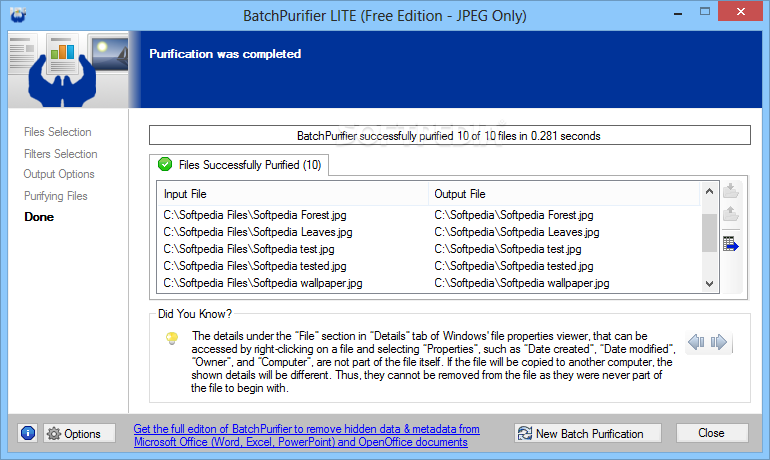770x460 pixels.
Task: Click the purification summary status box
Action: point(449,135)
